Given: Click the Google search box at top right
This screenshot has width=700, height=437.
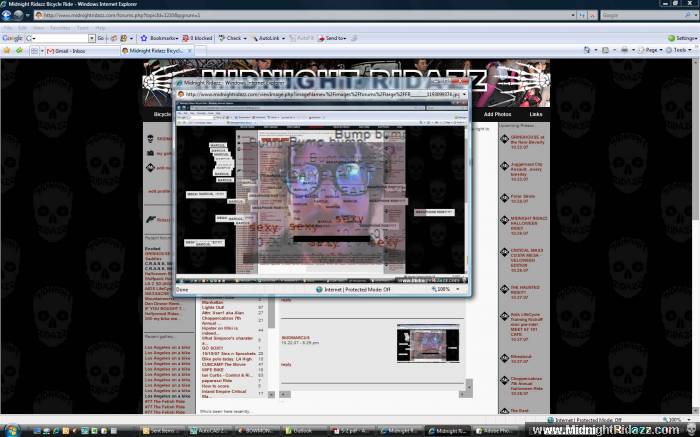Looking at the screenshot, I should coord(641,15).
